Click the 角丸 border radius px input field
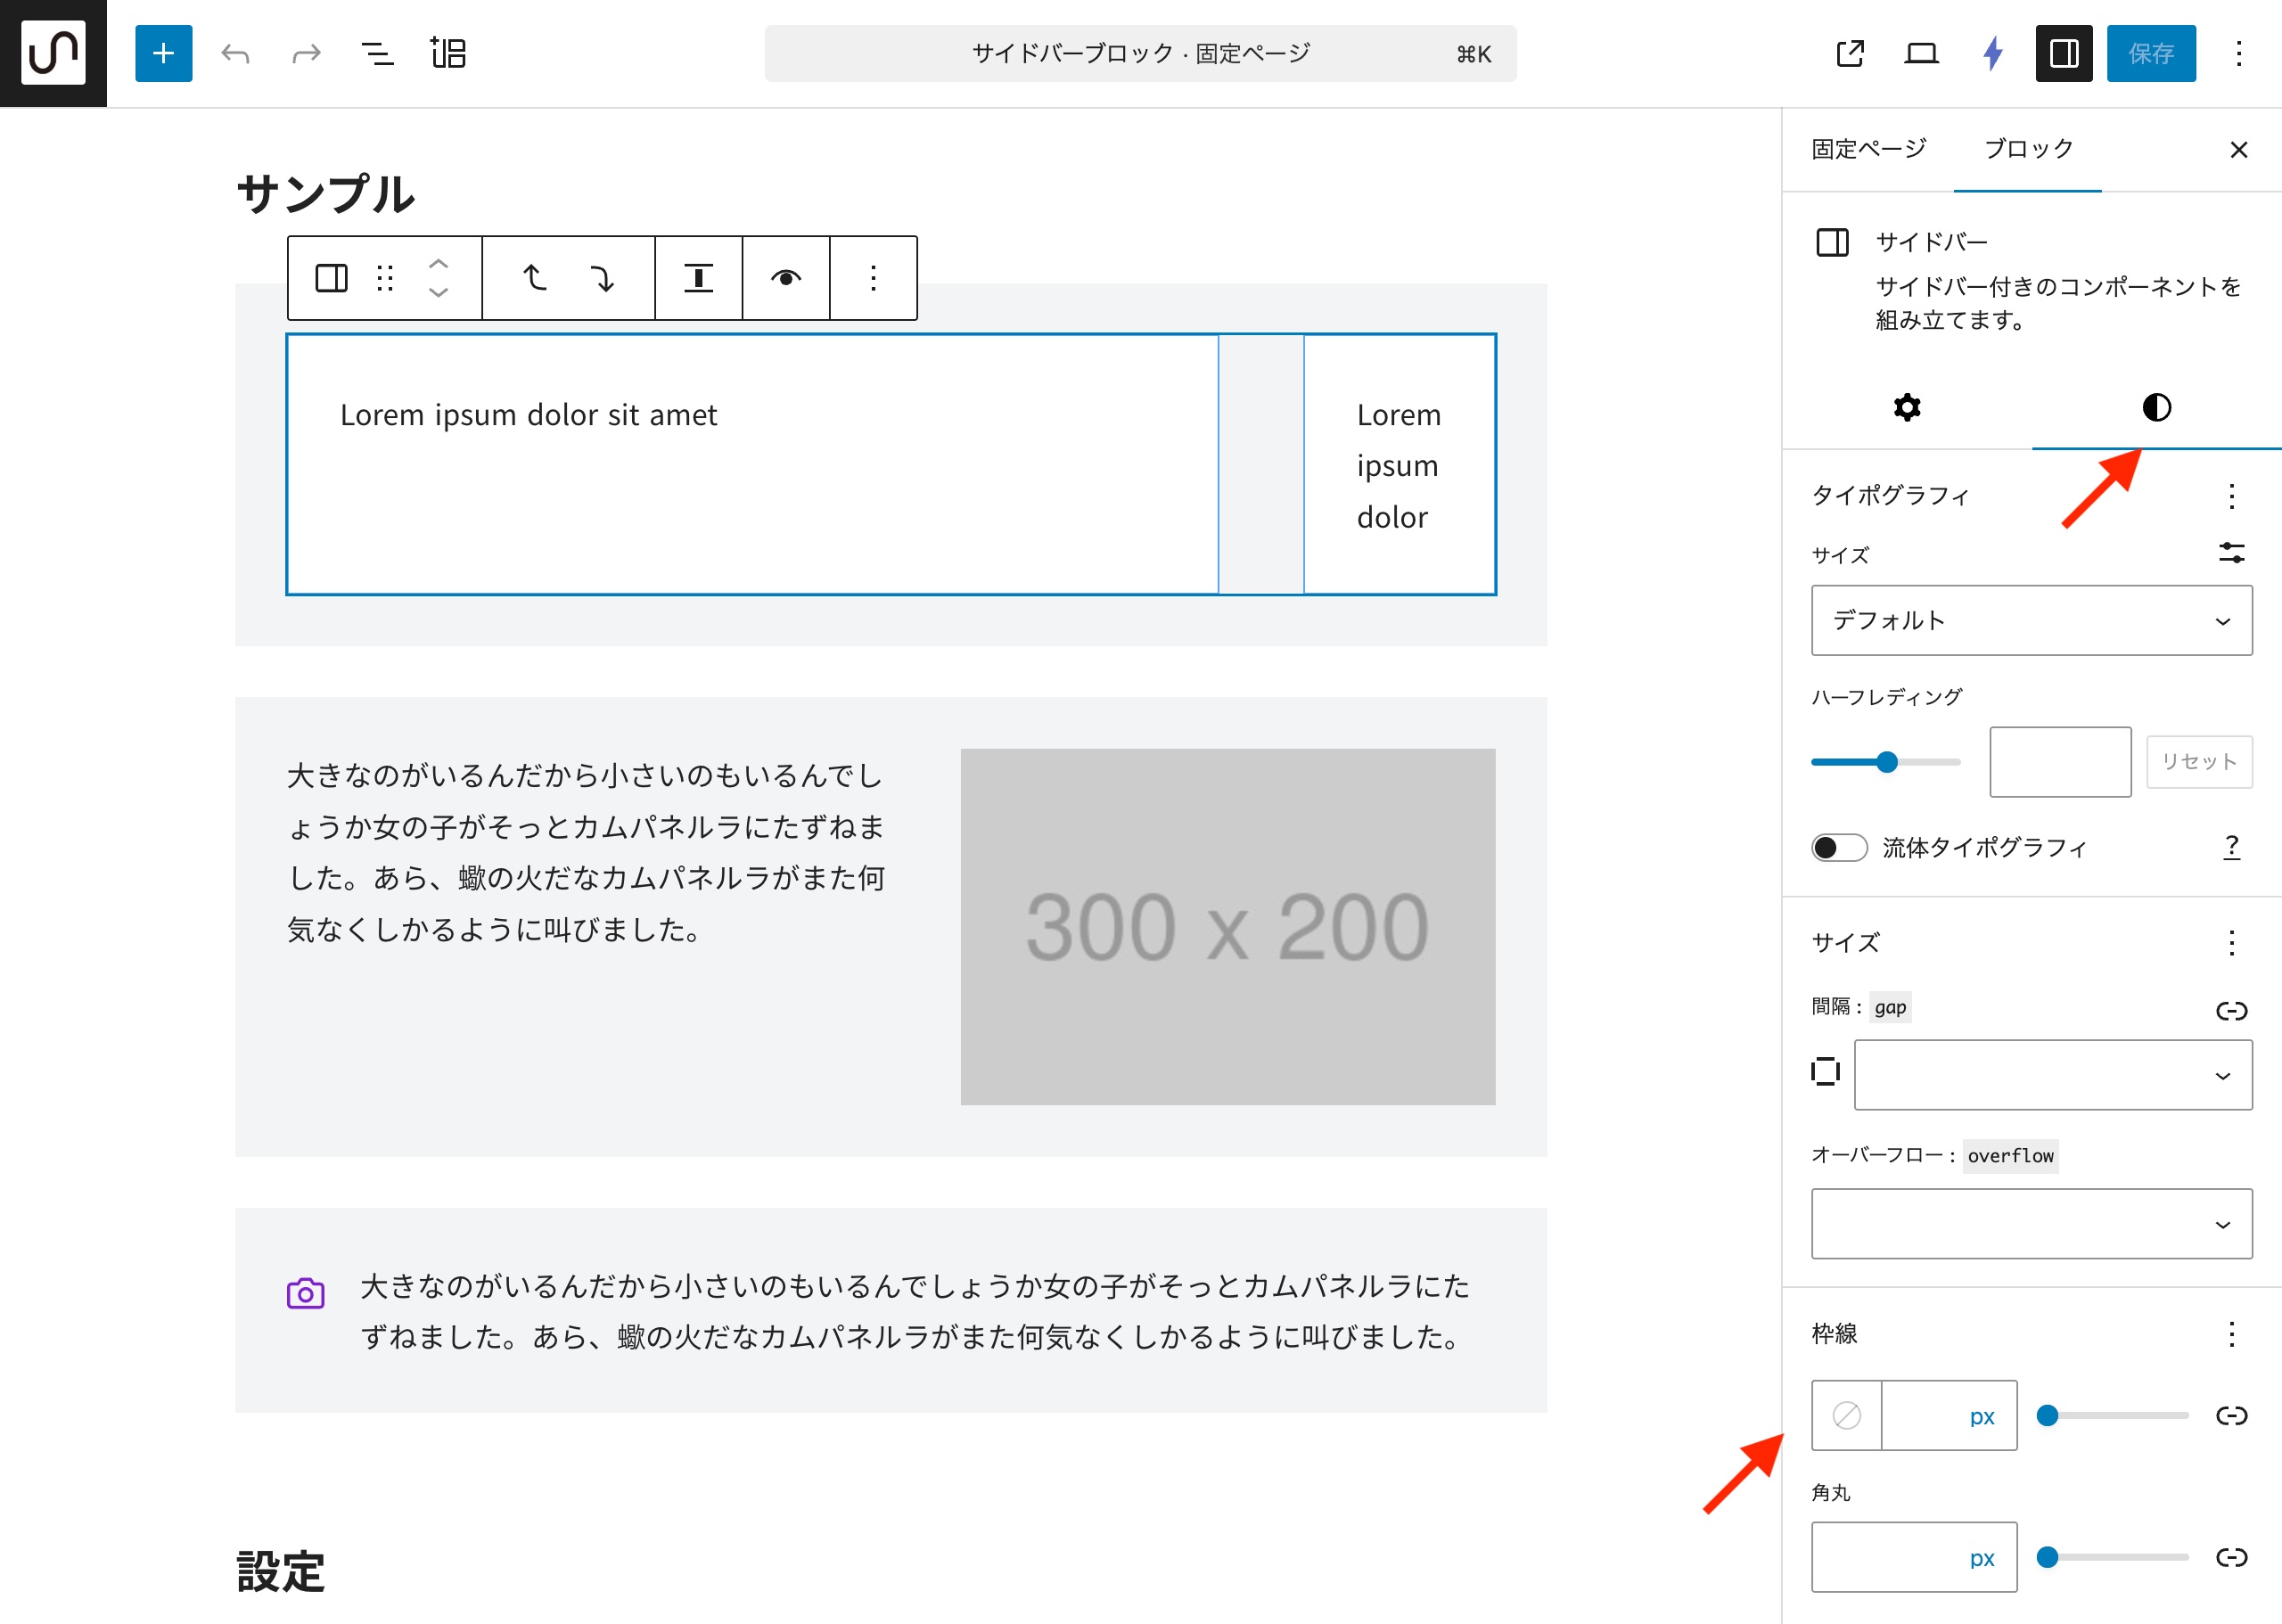Screen dimensions: 2282x1624 tap(1888, 1557)
